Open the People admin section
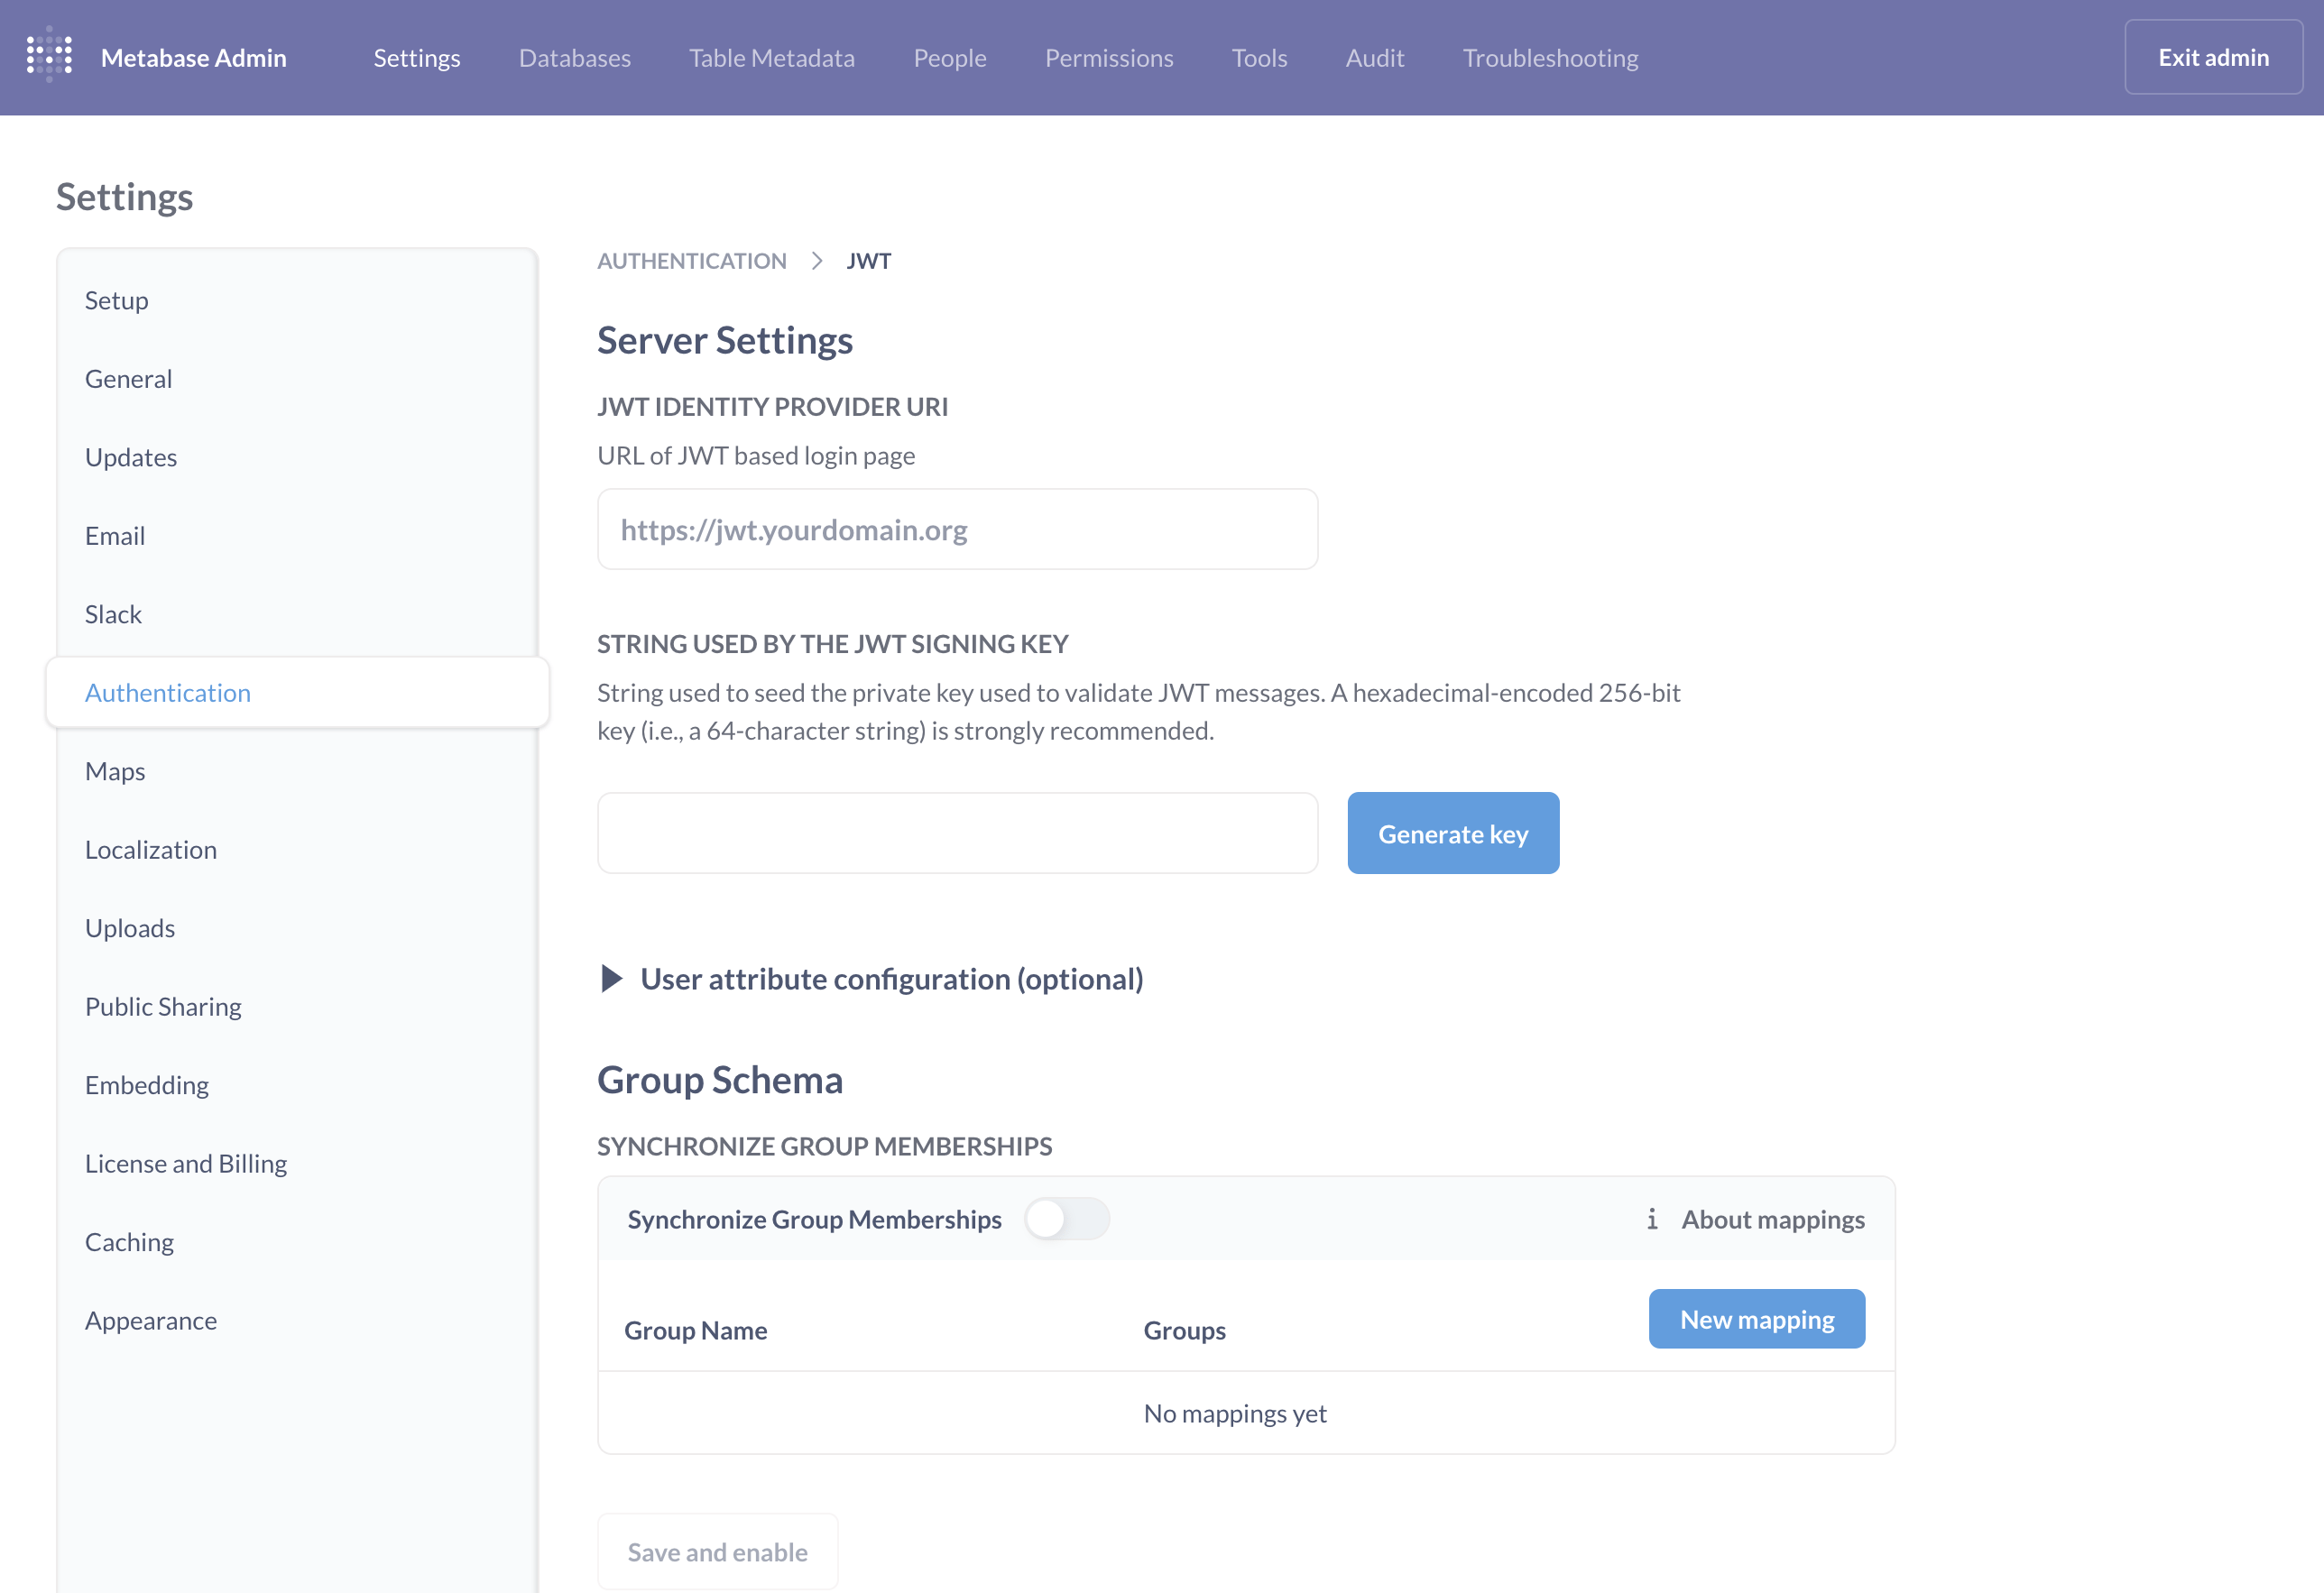The image size is (2324, 1593). pos(950,58)
